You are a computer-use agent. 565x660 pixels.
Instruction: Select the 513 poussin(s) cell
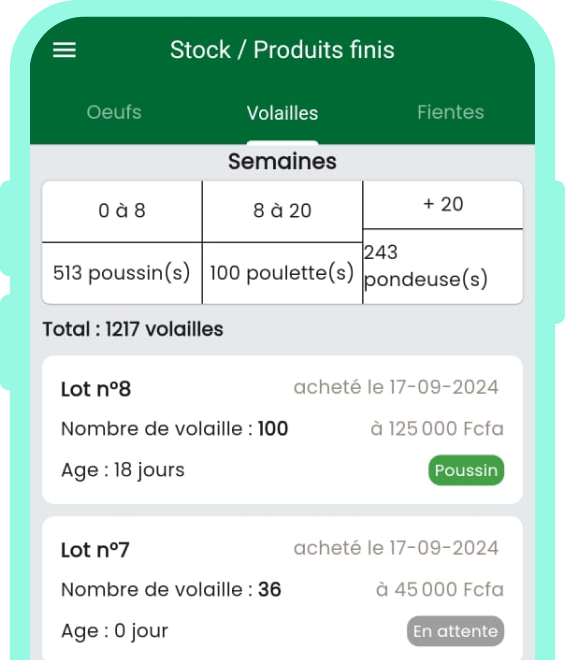[122, 273]
